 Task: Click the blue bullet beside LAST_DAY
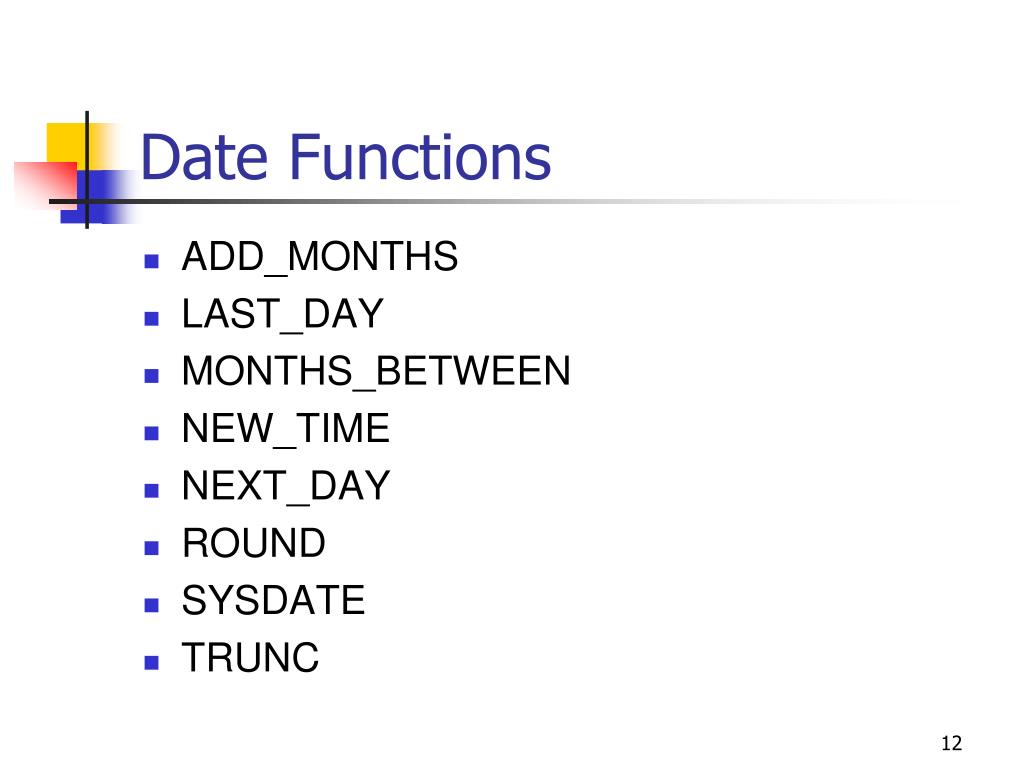click(x=152, y=319)
